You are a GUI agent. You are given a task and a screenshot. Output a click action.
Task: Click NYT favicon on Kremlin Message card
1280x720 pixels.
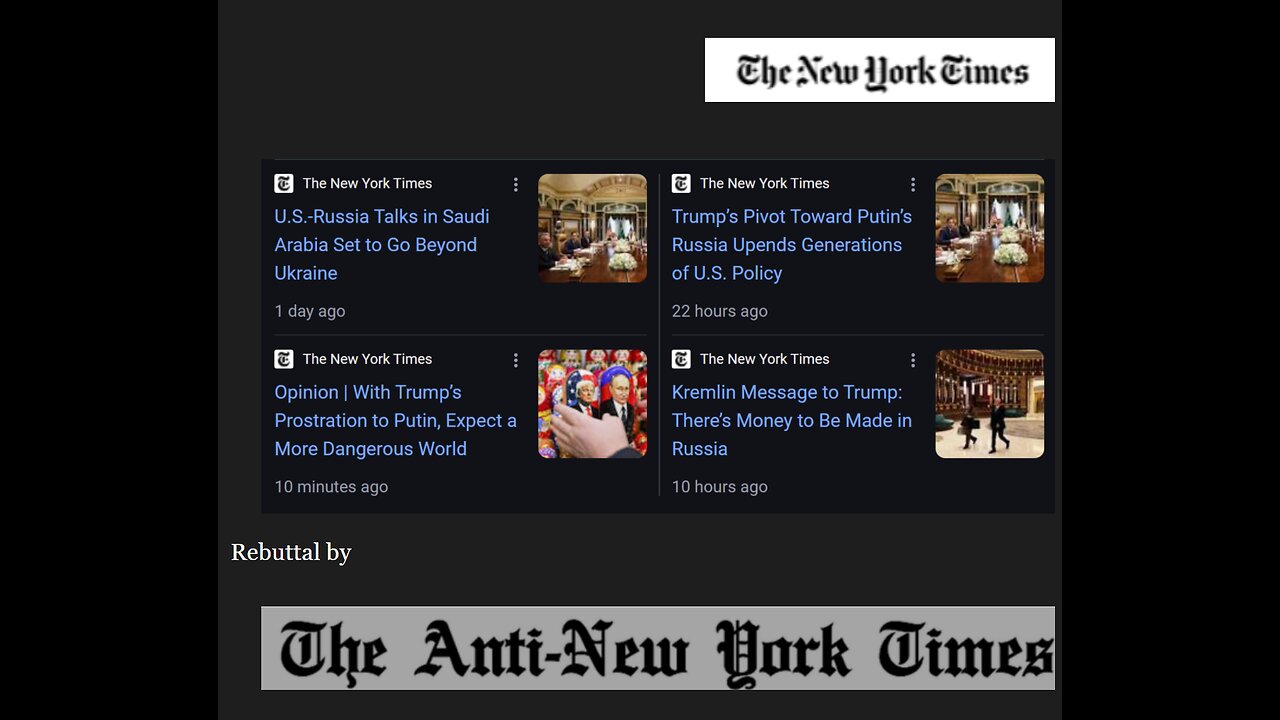681,359
